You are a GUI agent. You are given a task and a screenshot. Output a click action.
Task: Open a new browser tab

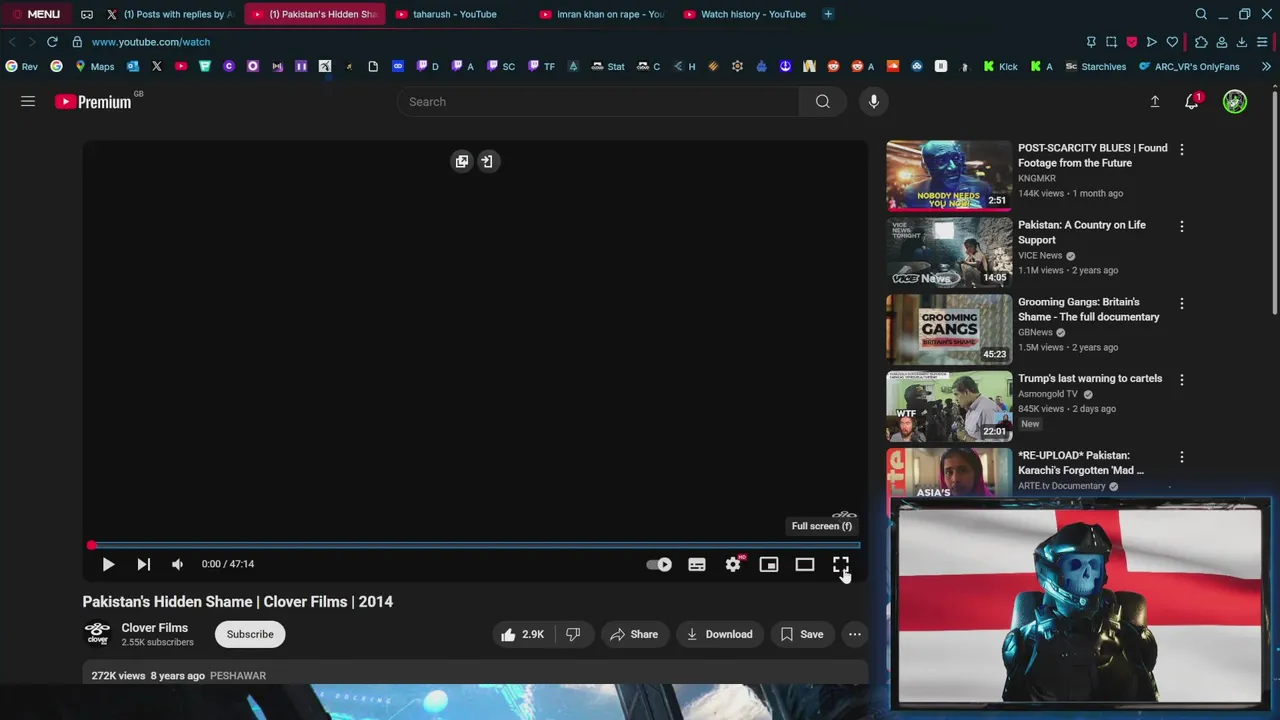tap(828, 14)
